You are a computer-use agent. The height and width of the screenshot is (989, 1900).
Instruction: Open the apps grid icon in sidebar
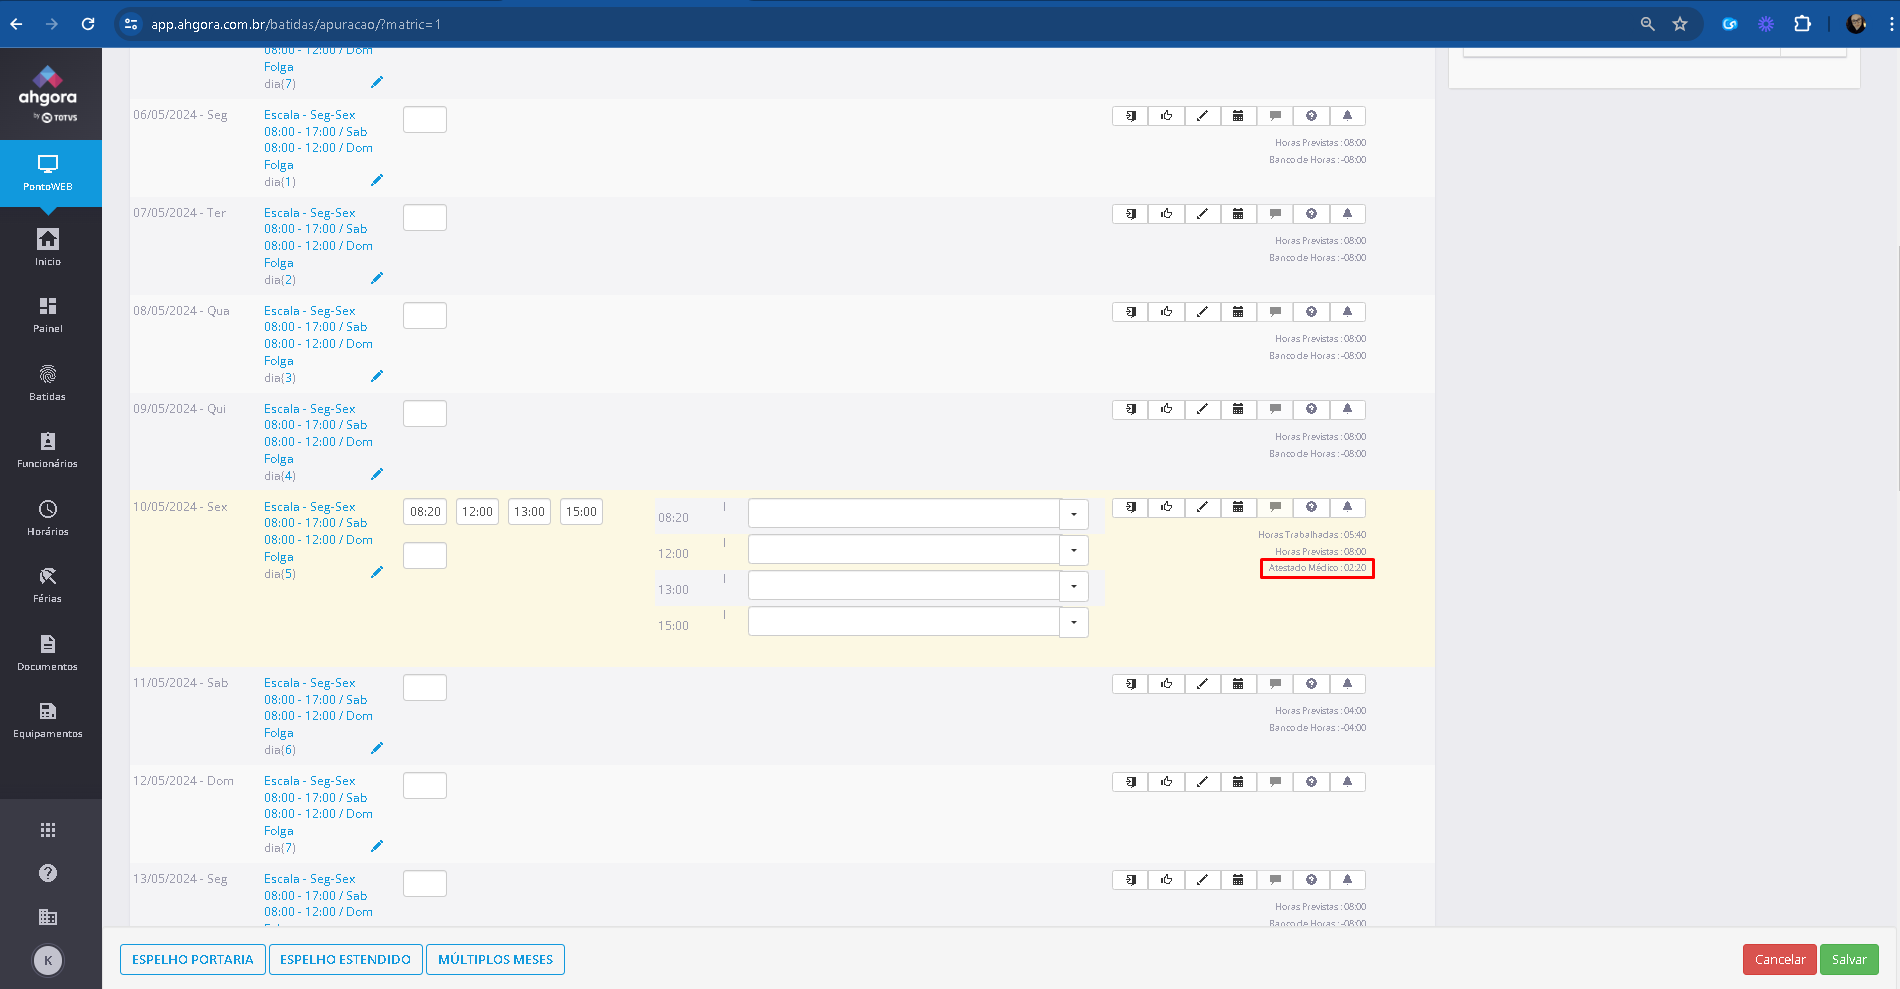coord(48,830)
